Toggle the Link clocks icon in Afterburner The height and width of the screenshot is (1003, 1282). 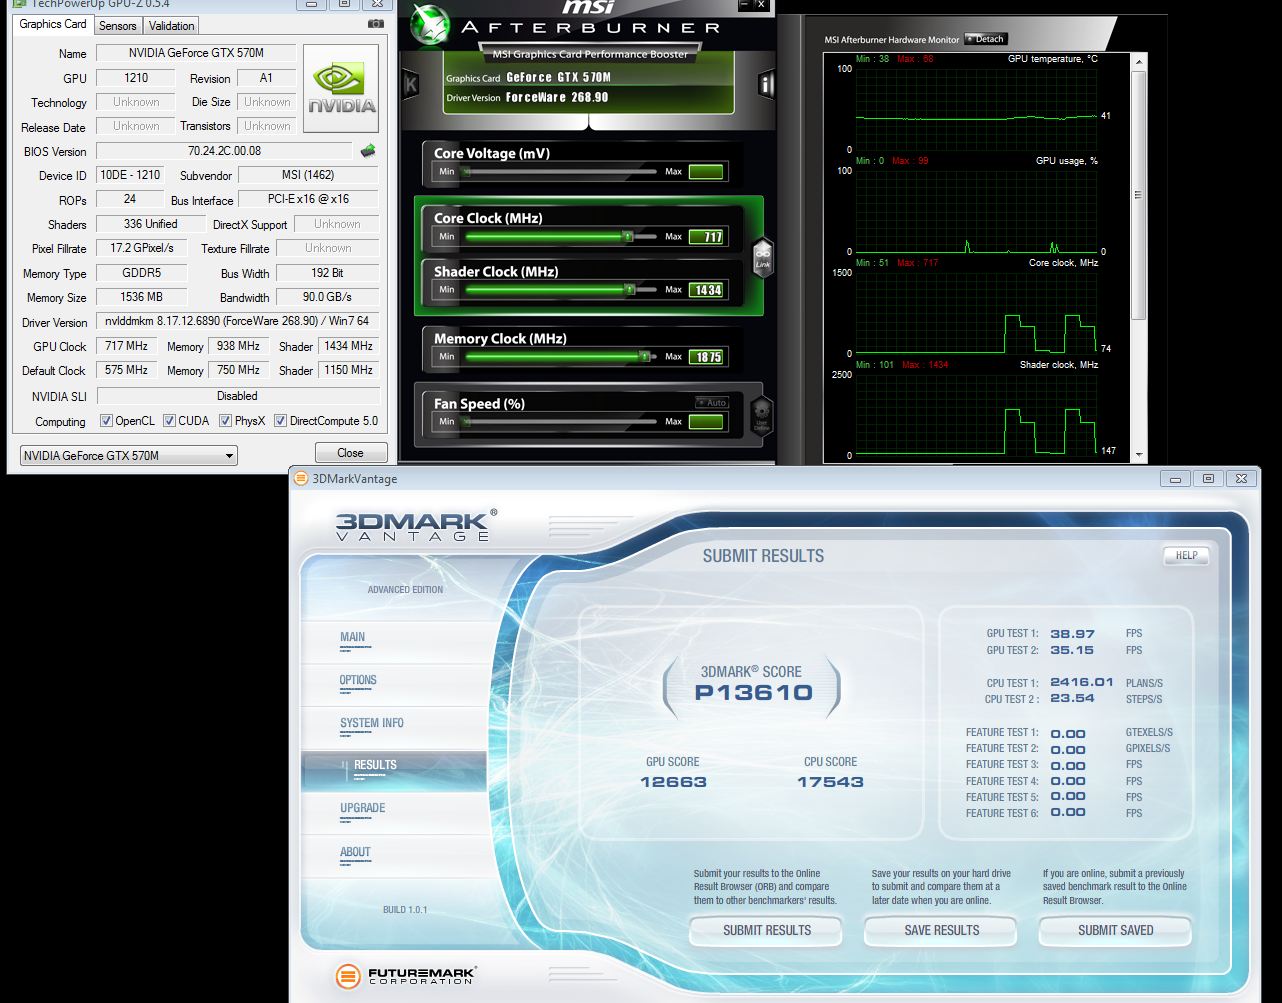pos(762,258)
